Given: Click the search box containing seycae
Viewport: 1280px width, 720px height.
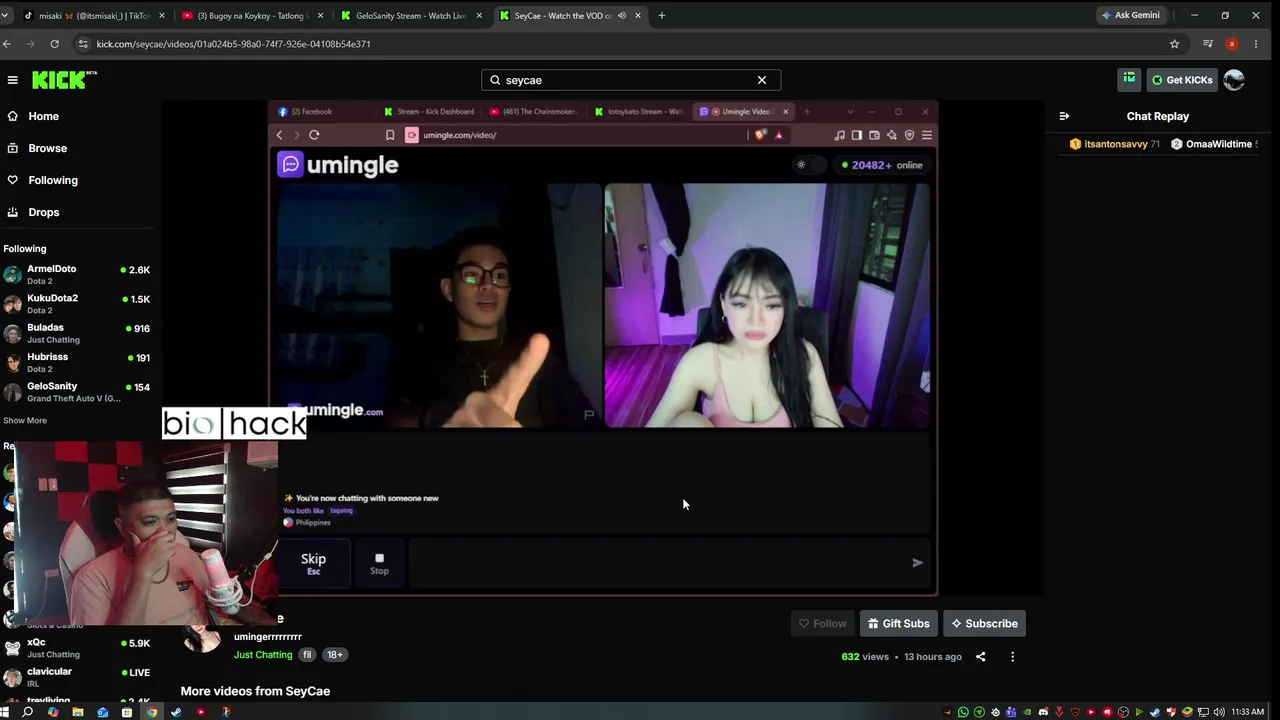Looking at the screenshot, I should coord(631,80).
